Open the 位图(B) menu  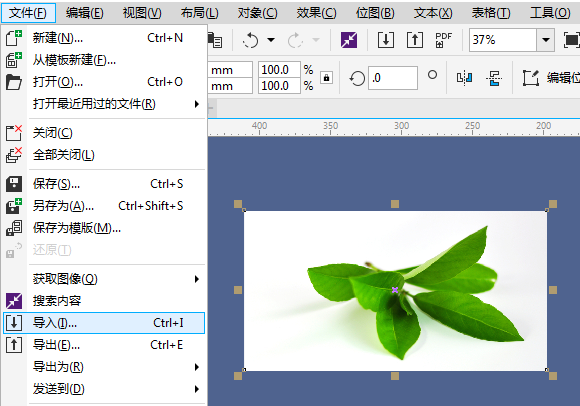click(375, 13)
